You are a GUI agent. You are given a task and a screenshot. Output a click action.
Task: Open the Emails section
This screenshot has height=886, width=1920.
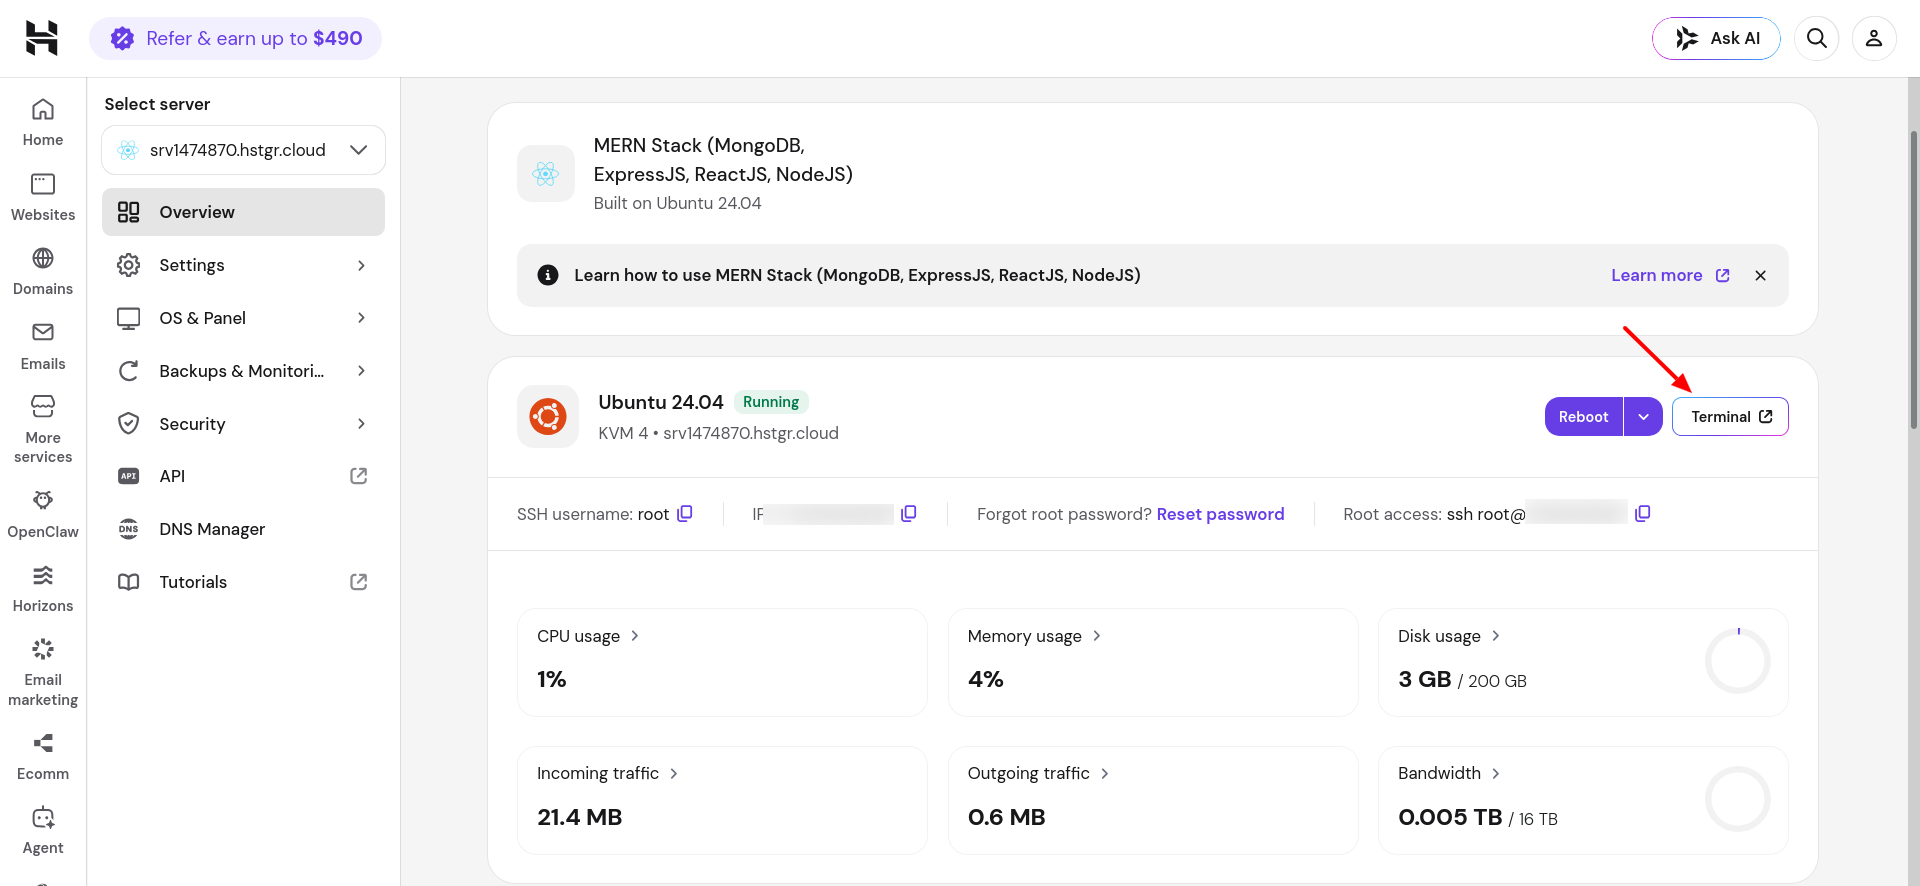tap(43, 346)
